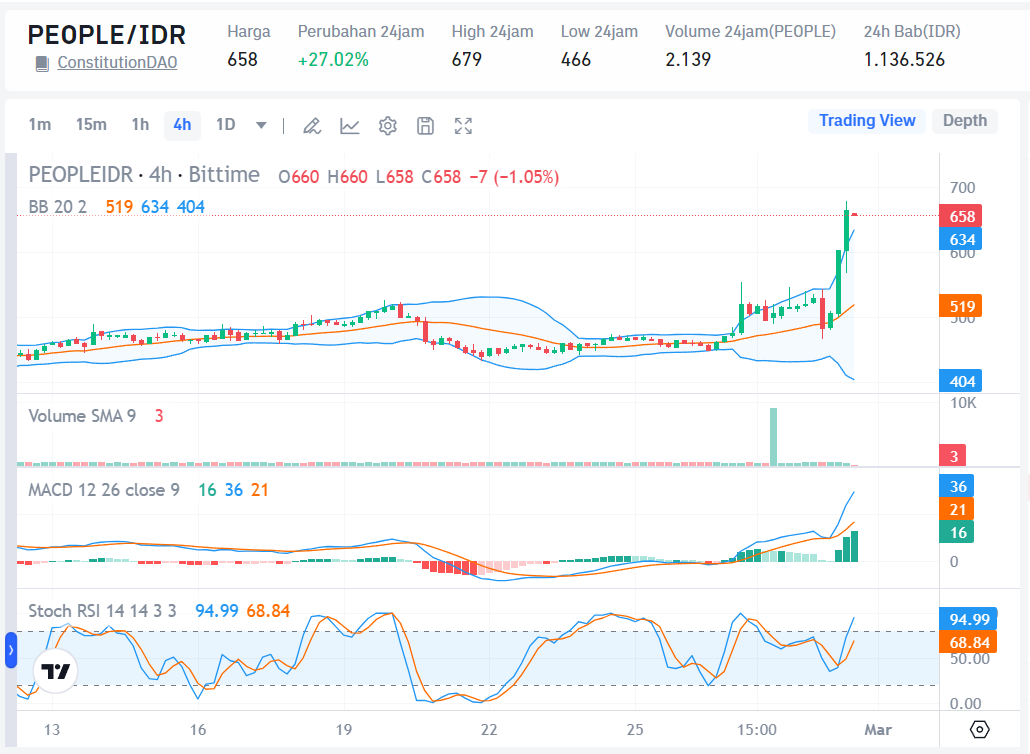Click the blue 634 upper band label
Image resolution: width=1030 pixels, height=754 pixels.
pos(961,240)
